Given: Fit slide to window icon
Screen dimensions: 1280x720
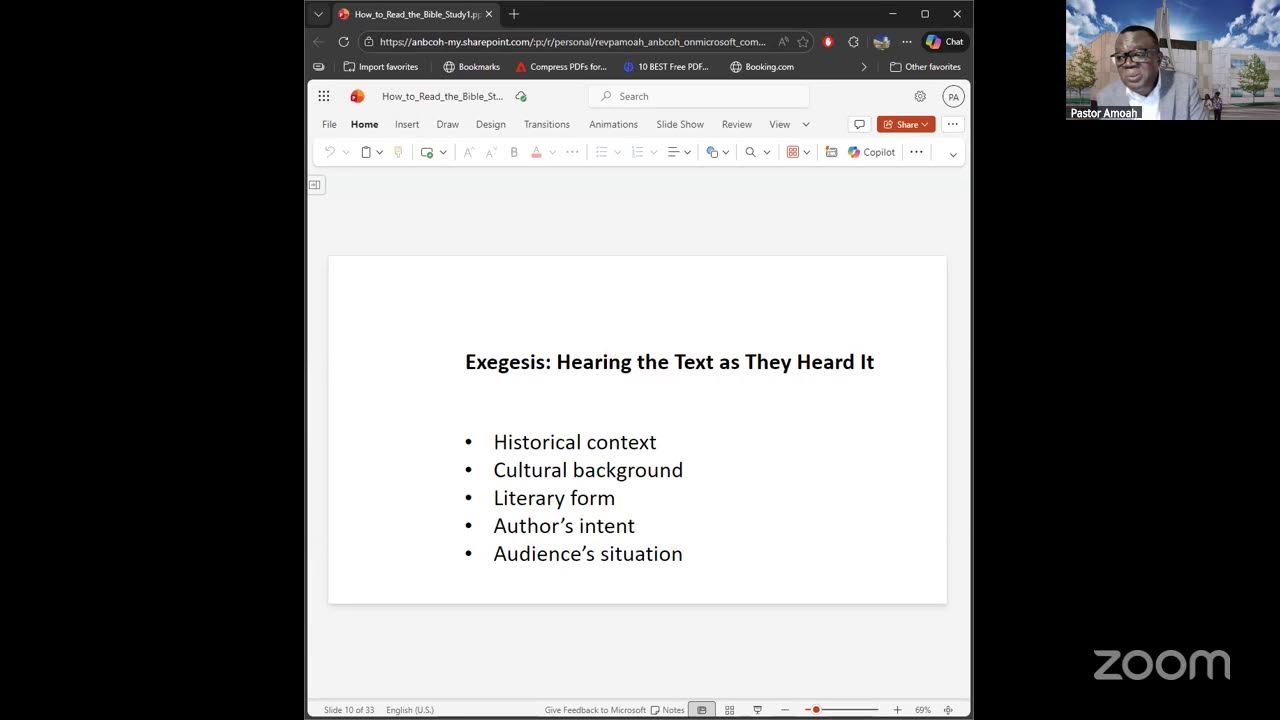Looking at the screenshot, I should [x=948, y=710].
